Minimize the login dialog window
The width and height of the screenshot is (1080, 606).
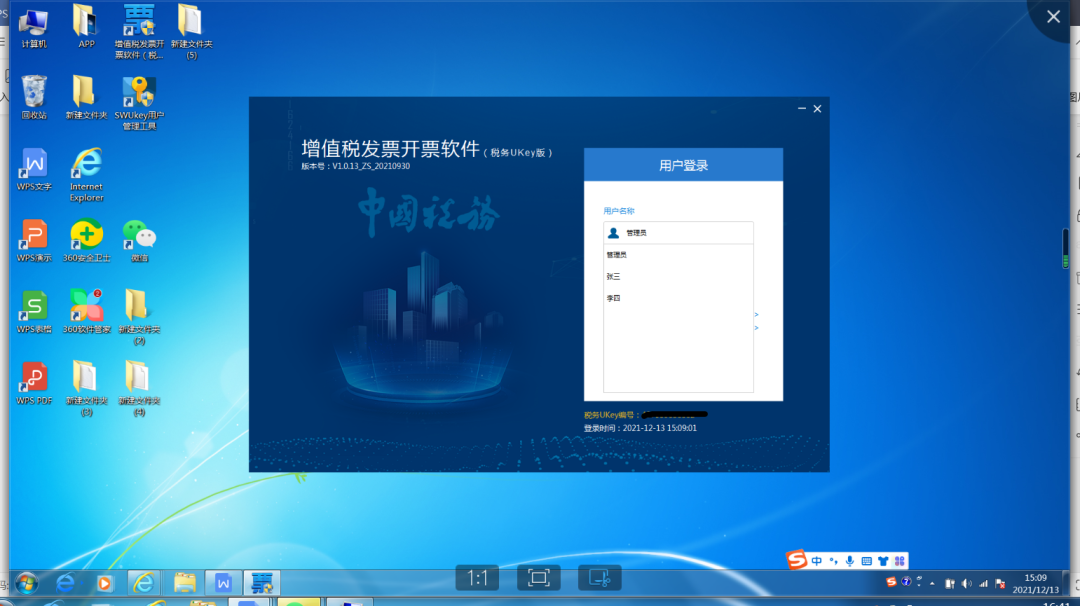(x=802, y=108)
